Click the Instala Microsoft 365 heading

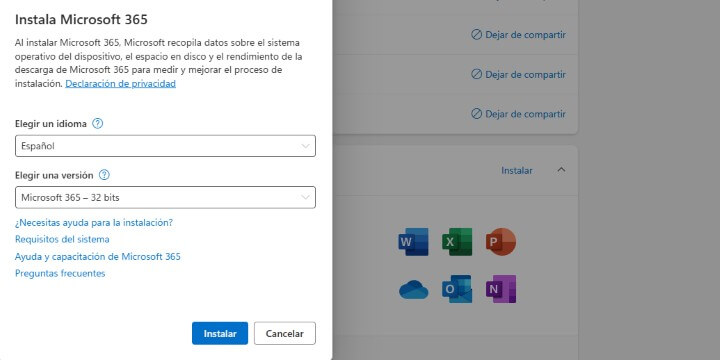[81, 19]
